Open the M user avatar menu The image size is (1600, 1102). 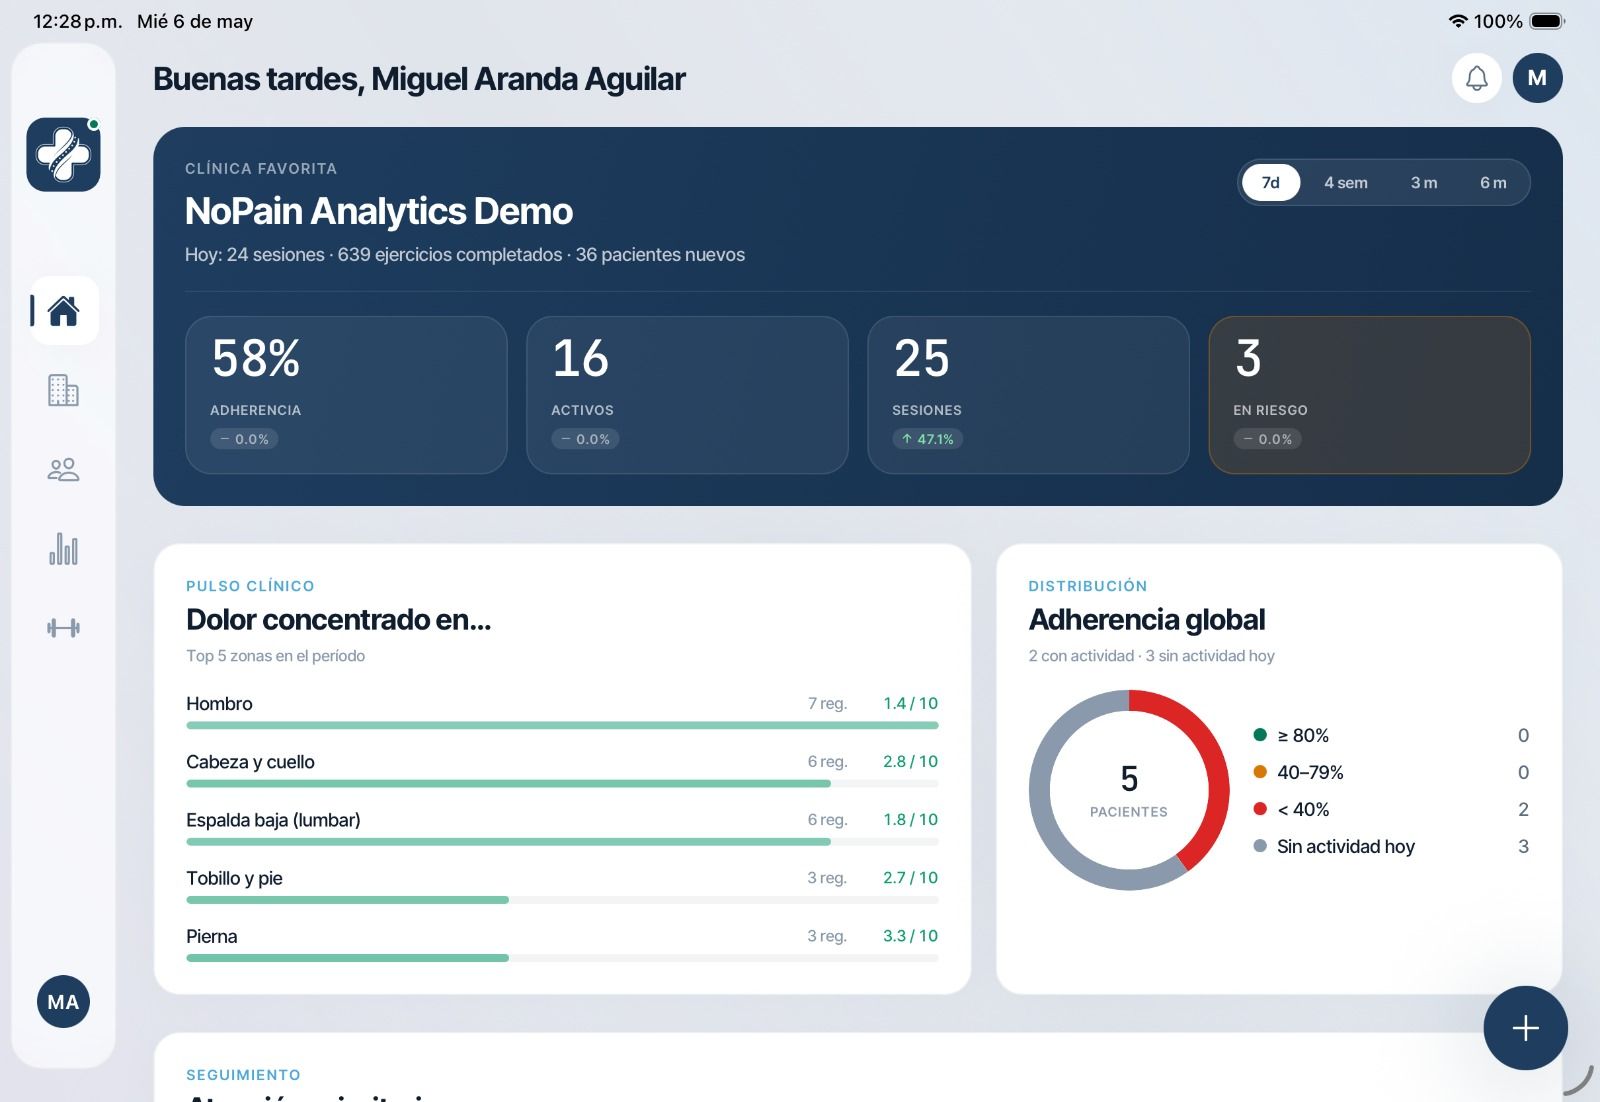click(x=1538, y=78)
